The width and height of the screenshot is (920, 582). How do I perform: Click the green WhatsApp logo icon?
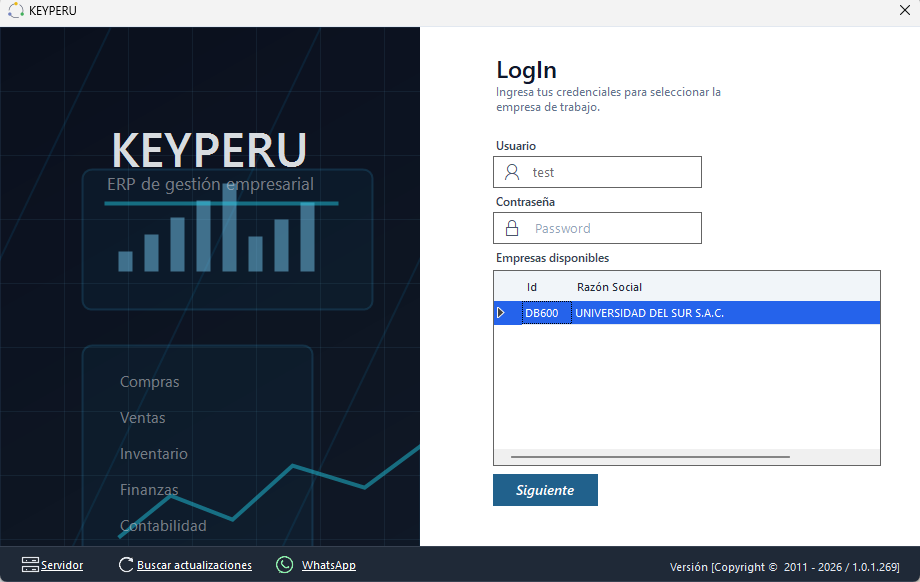tap(285, 564)
